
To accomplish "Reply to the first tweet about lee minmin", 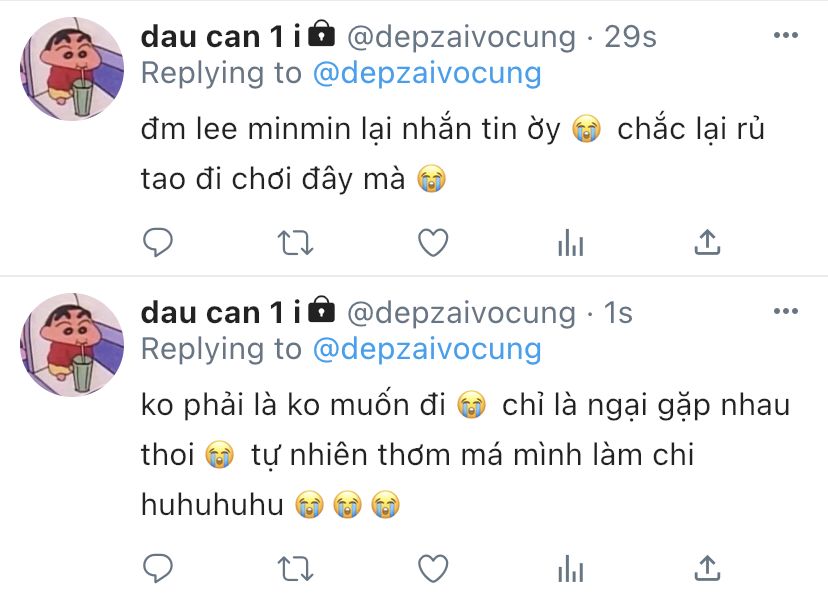I will (x=158, y=242).
